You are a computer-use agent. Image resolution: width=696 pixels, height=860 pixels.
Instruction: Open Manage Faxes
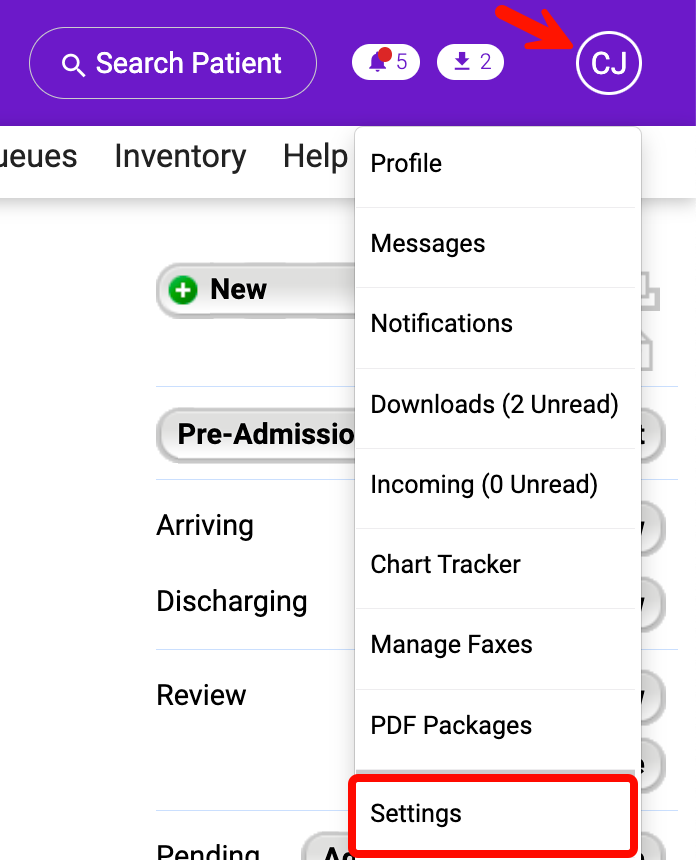pyautogui.click(x=451, y=645)
